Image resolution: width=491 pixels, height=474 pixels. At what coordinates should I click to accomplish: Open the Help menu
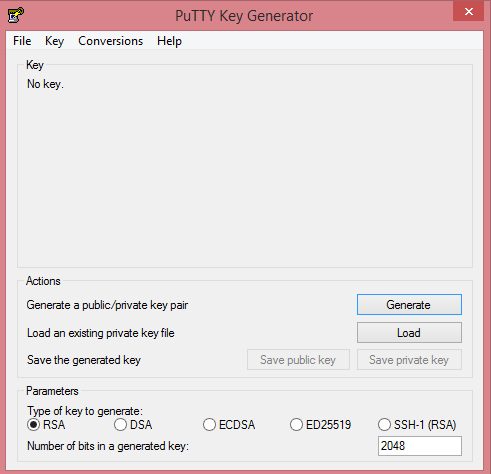point(169,41)
